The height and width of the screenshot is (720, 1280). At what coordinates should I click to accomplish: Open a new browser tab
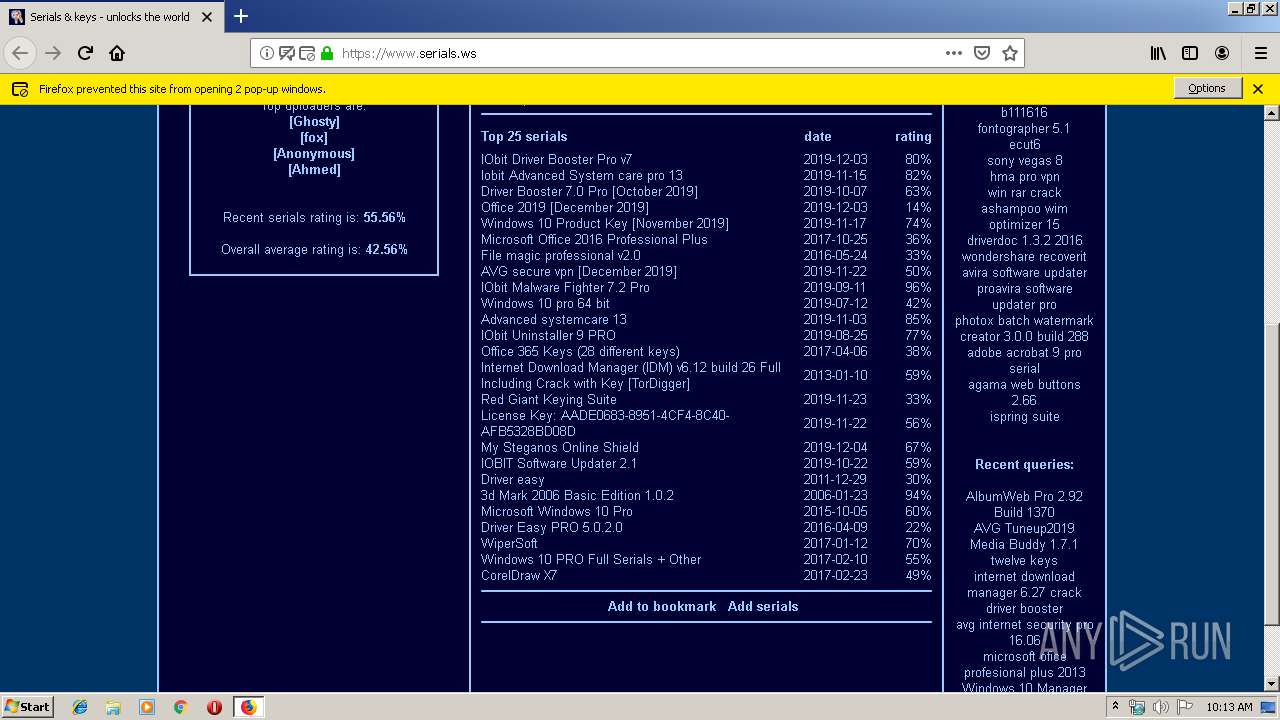tap(241, 16)
